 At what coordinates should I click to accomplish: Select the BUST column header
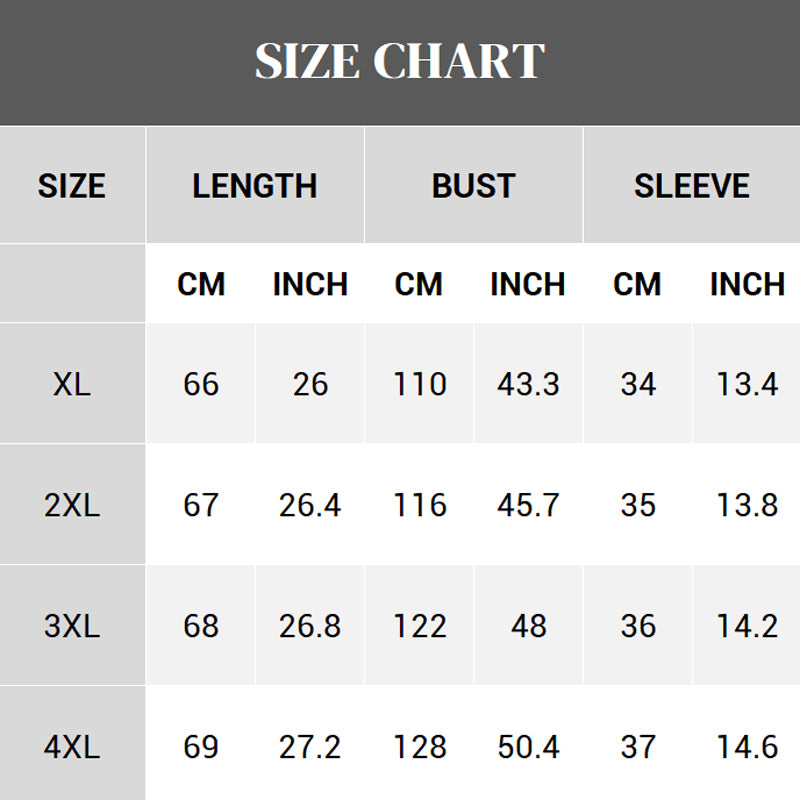(473, 186)
